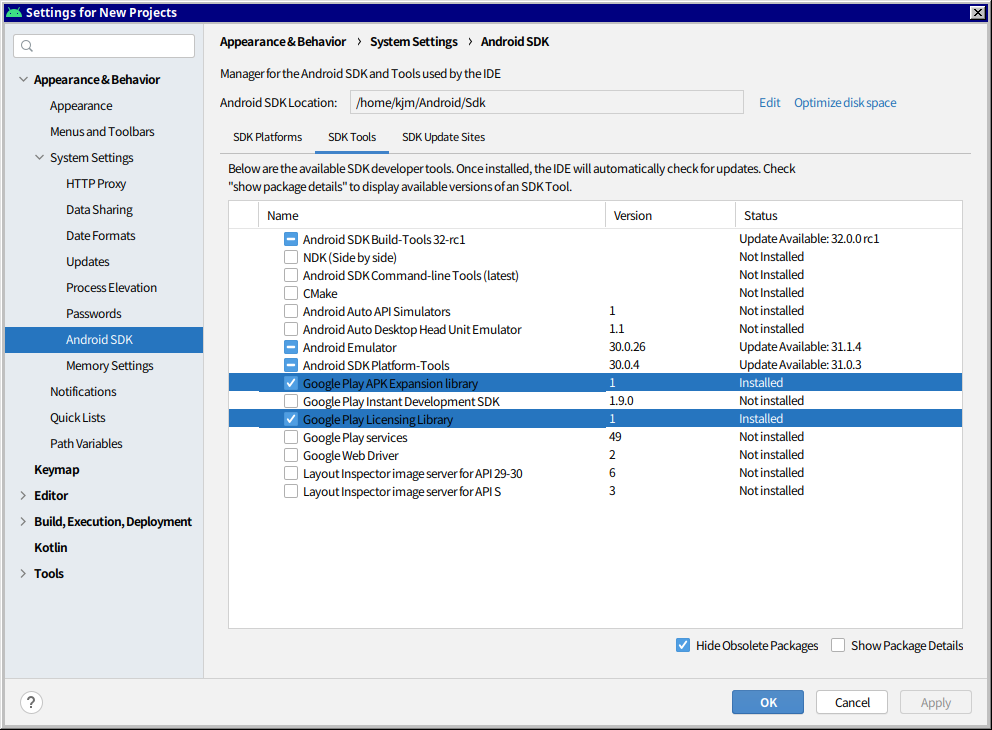Select Android Auto Desktop Head Unit Emulator checkbox
992x730 pixels.
(x=291, y=330)
